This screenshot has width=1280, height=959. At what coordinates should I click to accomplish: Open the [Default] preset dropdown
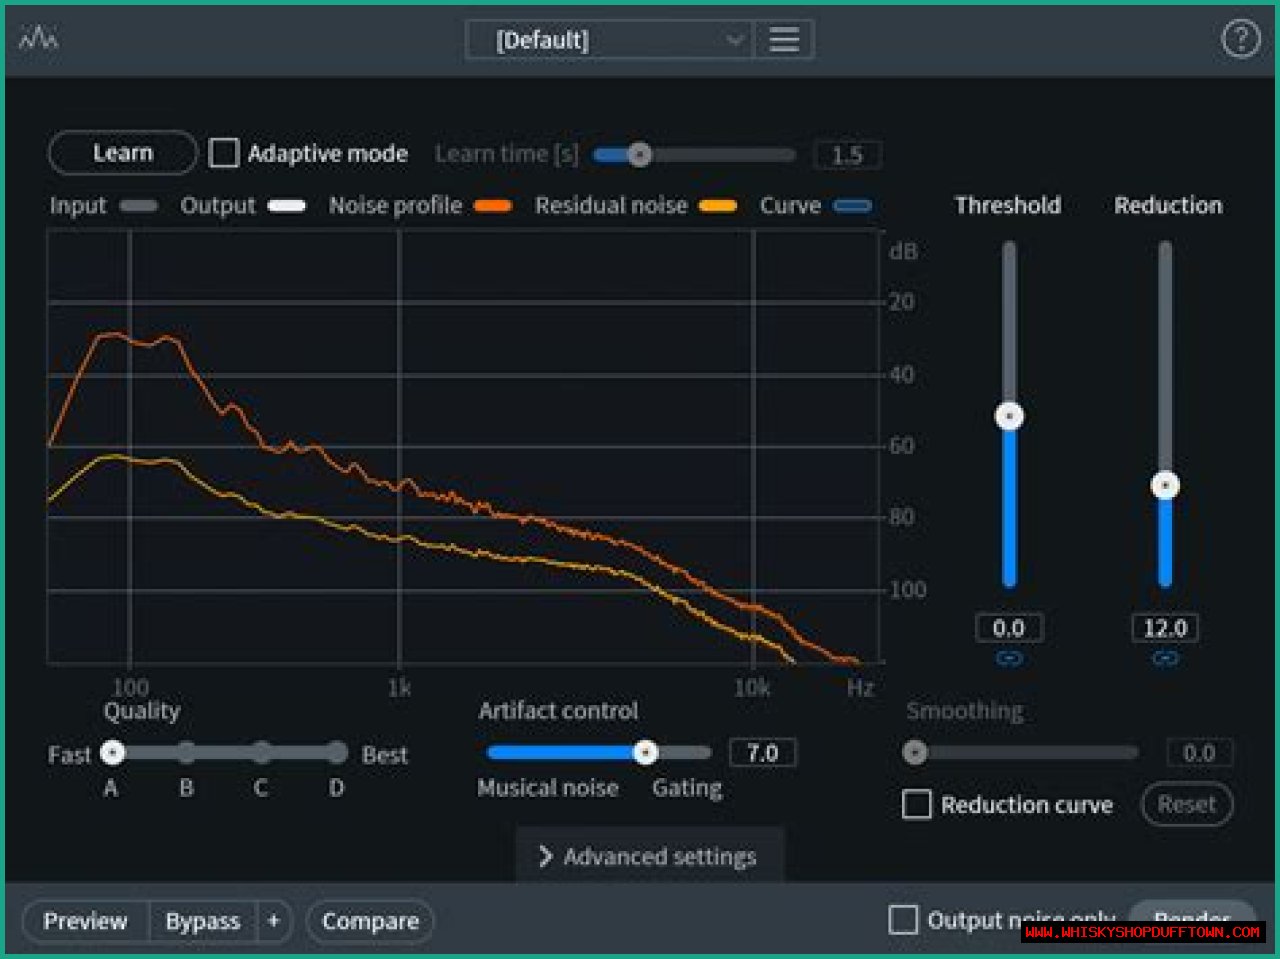(x=610, y=40)
